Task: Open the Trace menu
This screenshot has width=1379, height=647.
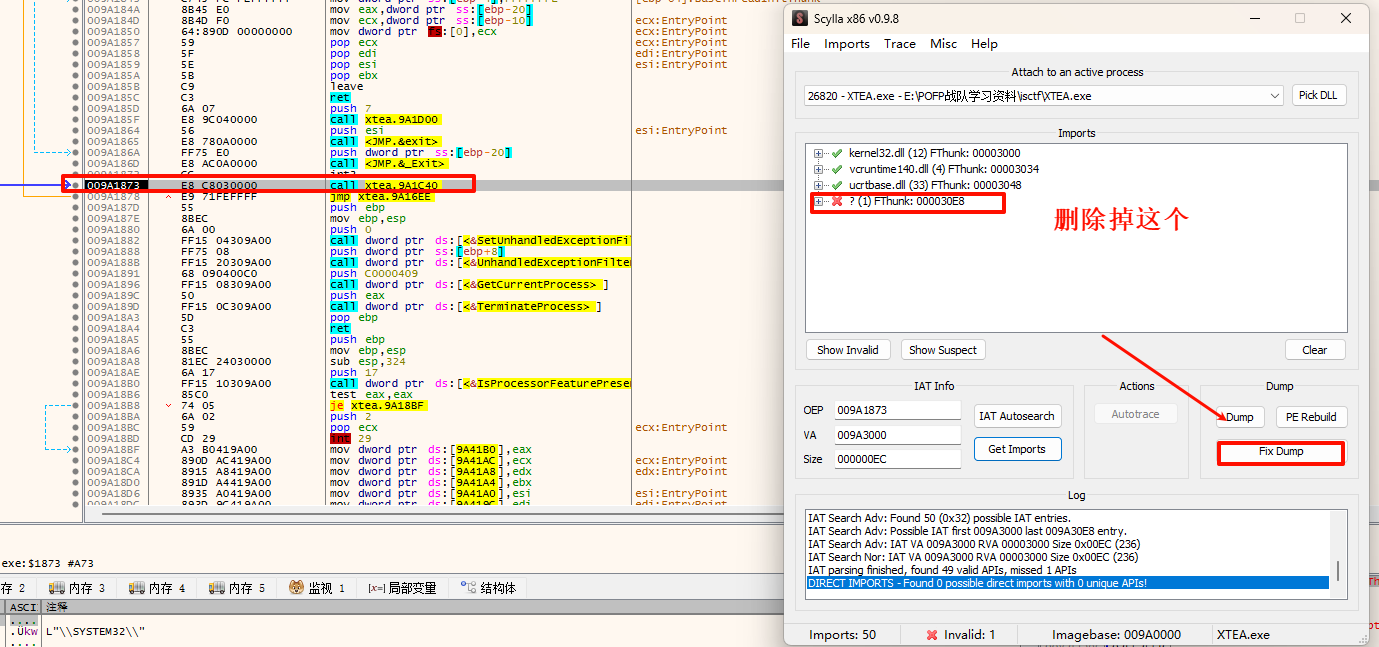Action: pyautogui.click(x=899, y=44)
